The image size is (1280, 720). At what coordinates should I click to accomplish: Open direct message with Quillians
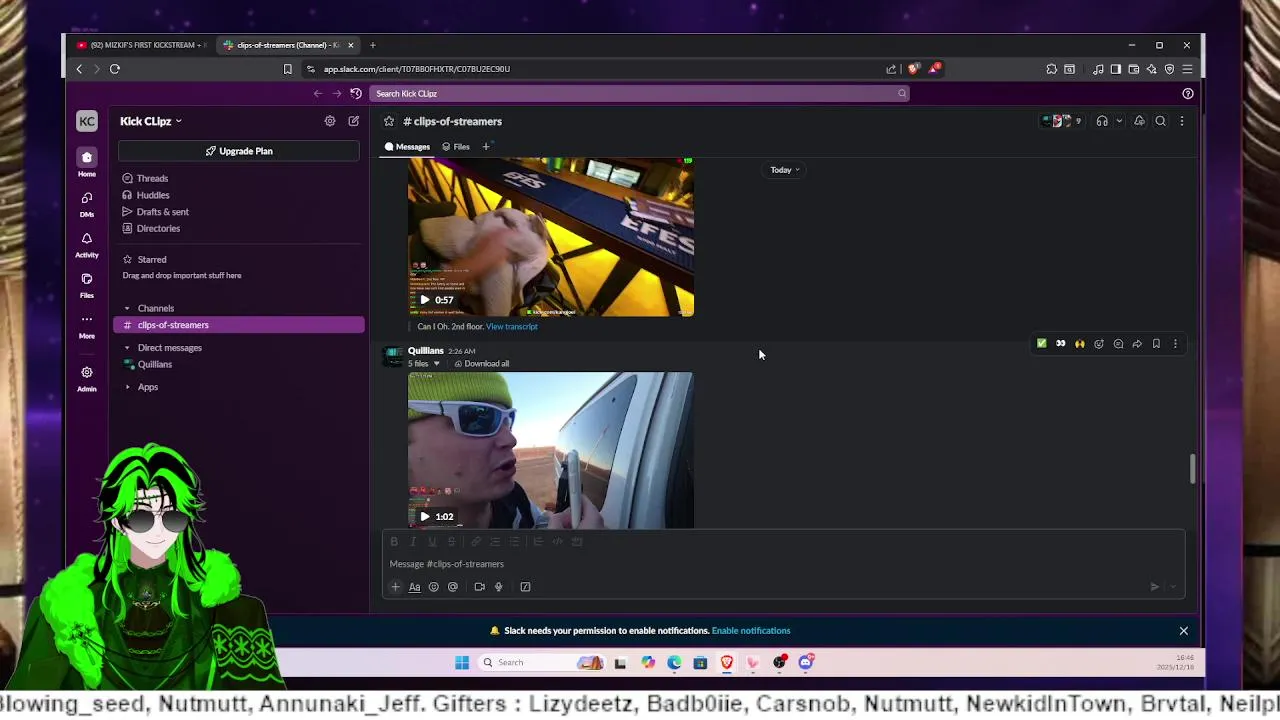pos(155,364)
